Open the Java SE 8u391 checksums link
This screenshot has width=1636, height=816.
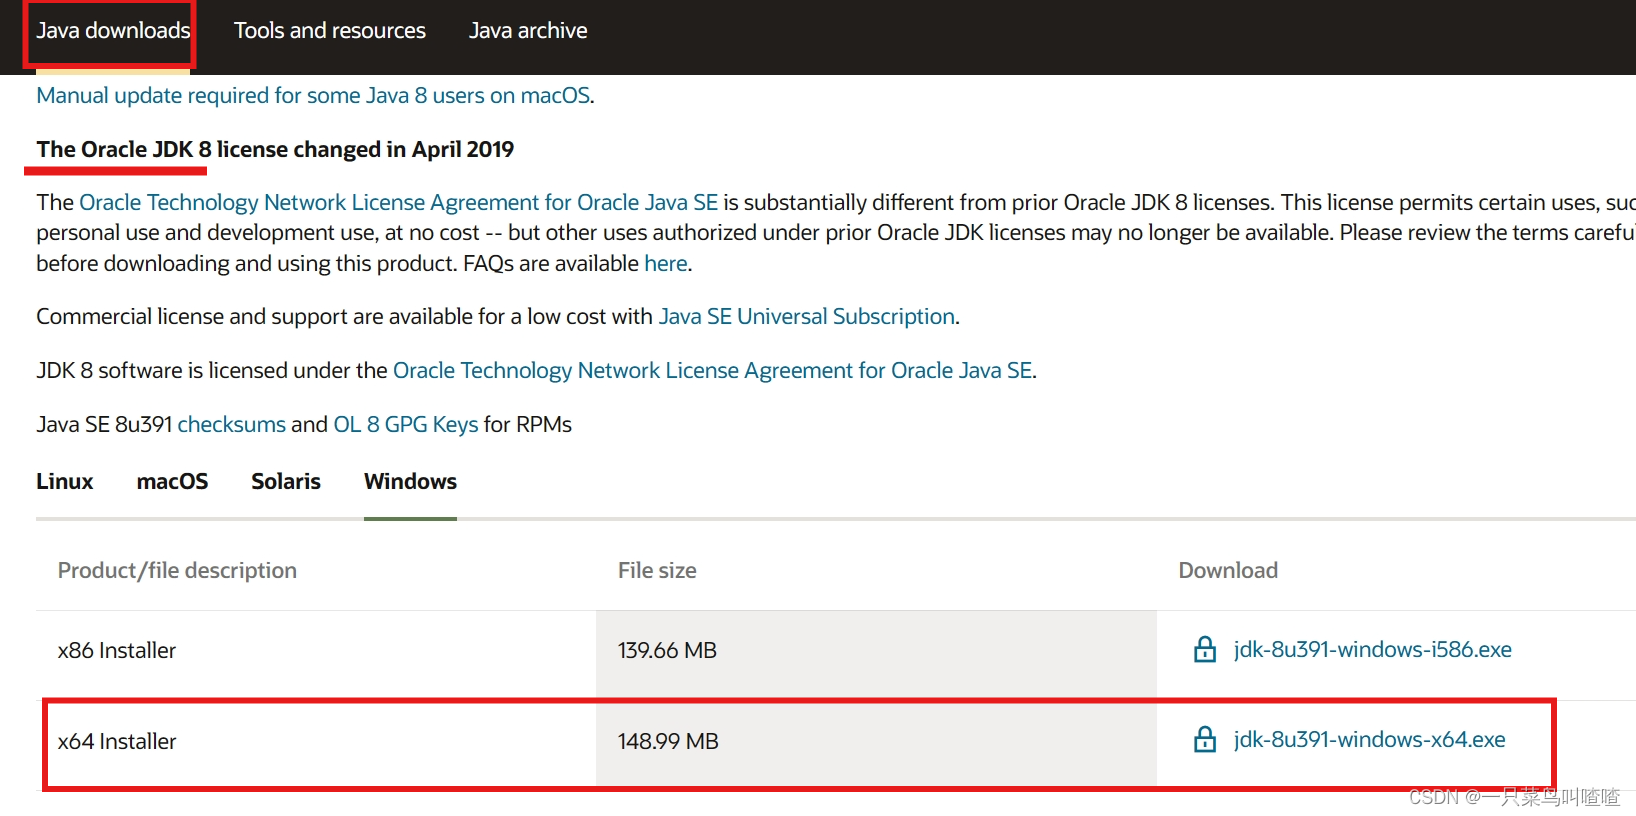click(231, 424)
